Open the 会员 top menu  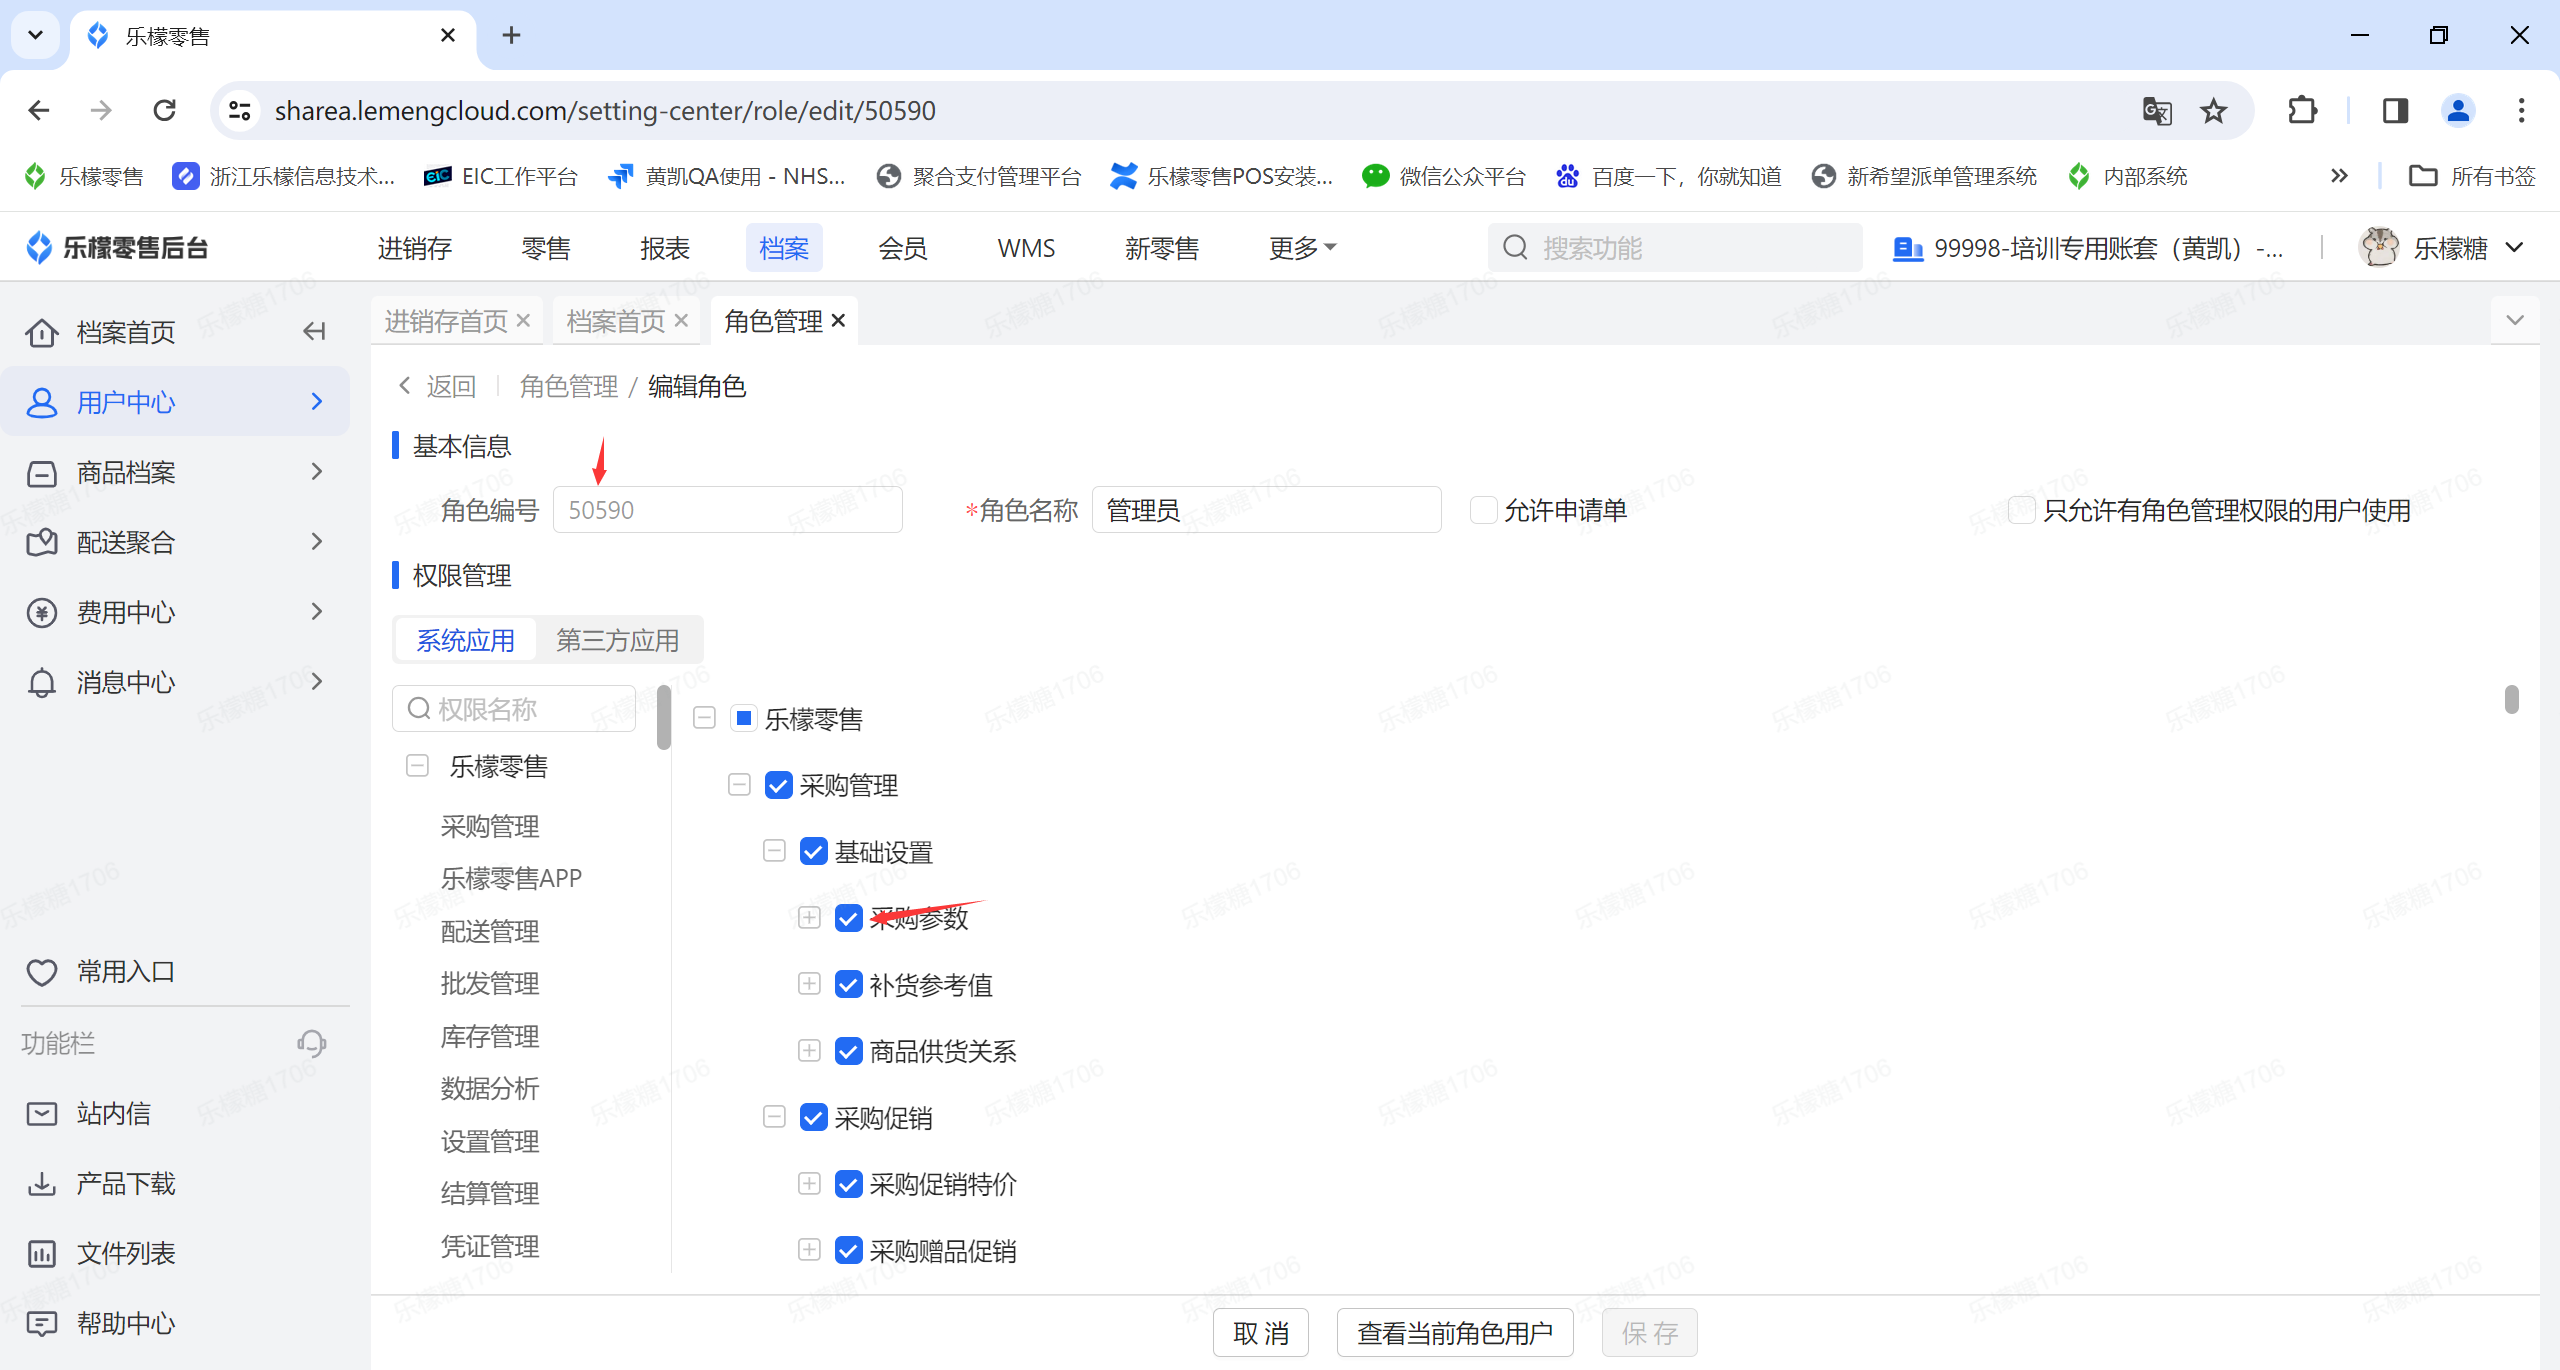903,248
